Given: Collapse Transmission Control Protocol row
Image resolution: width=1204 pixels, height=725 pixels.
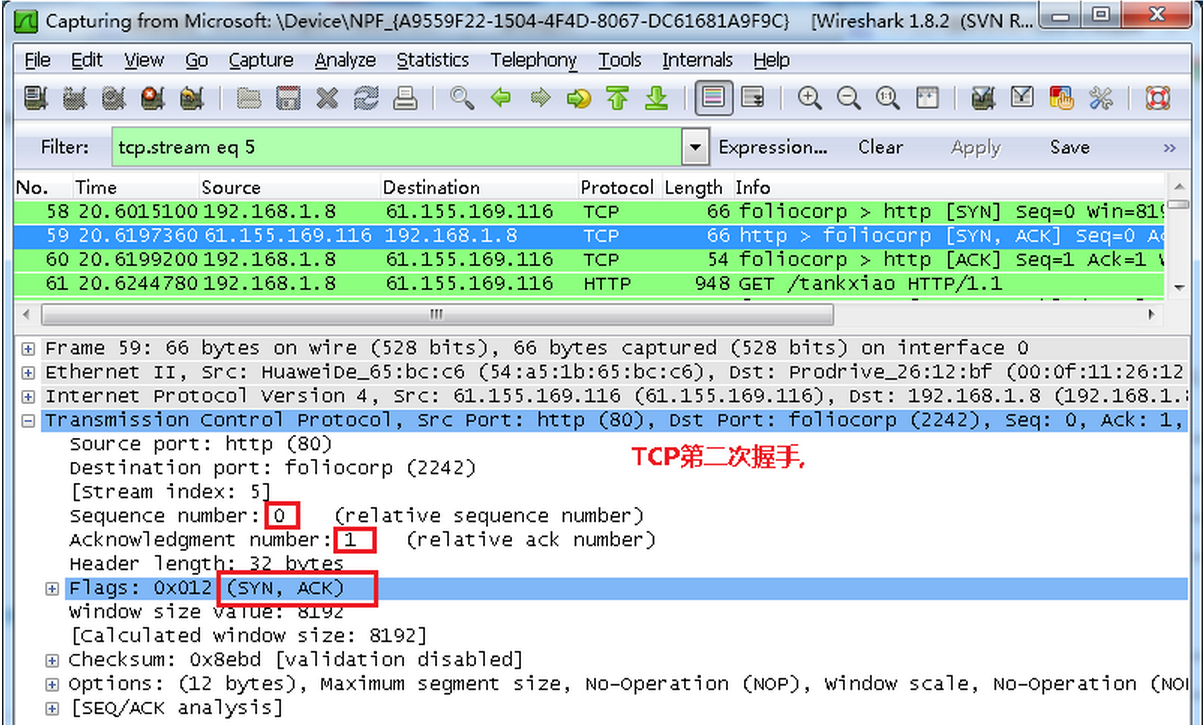Looking at the screenshot, I should (28, 420).
